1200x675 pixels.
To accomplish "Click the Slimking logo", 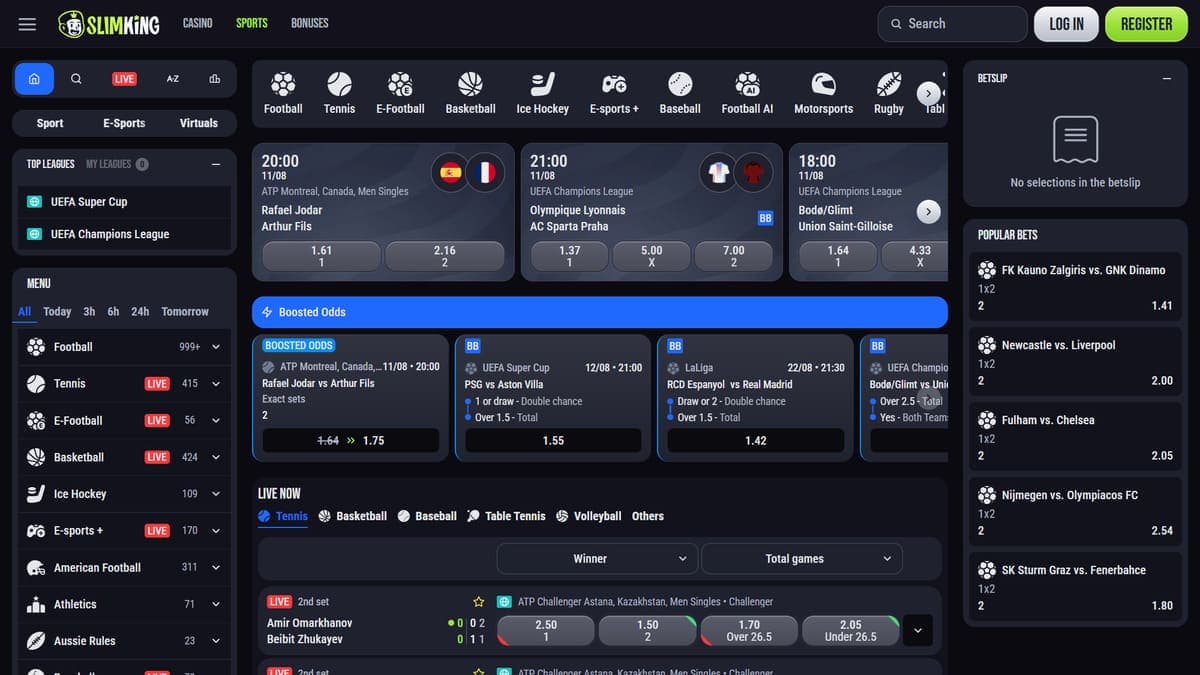I will point(108,24).
